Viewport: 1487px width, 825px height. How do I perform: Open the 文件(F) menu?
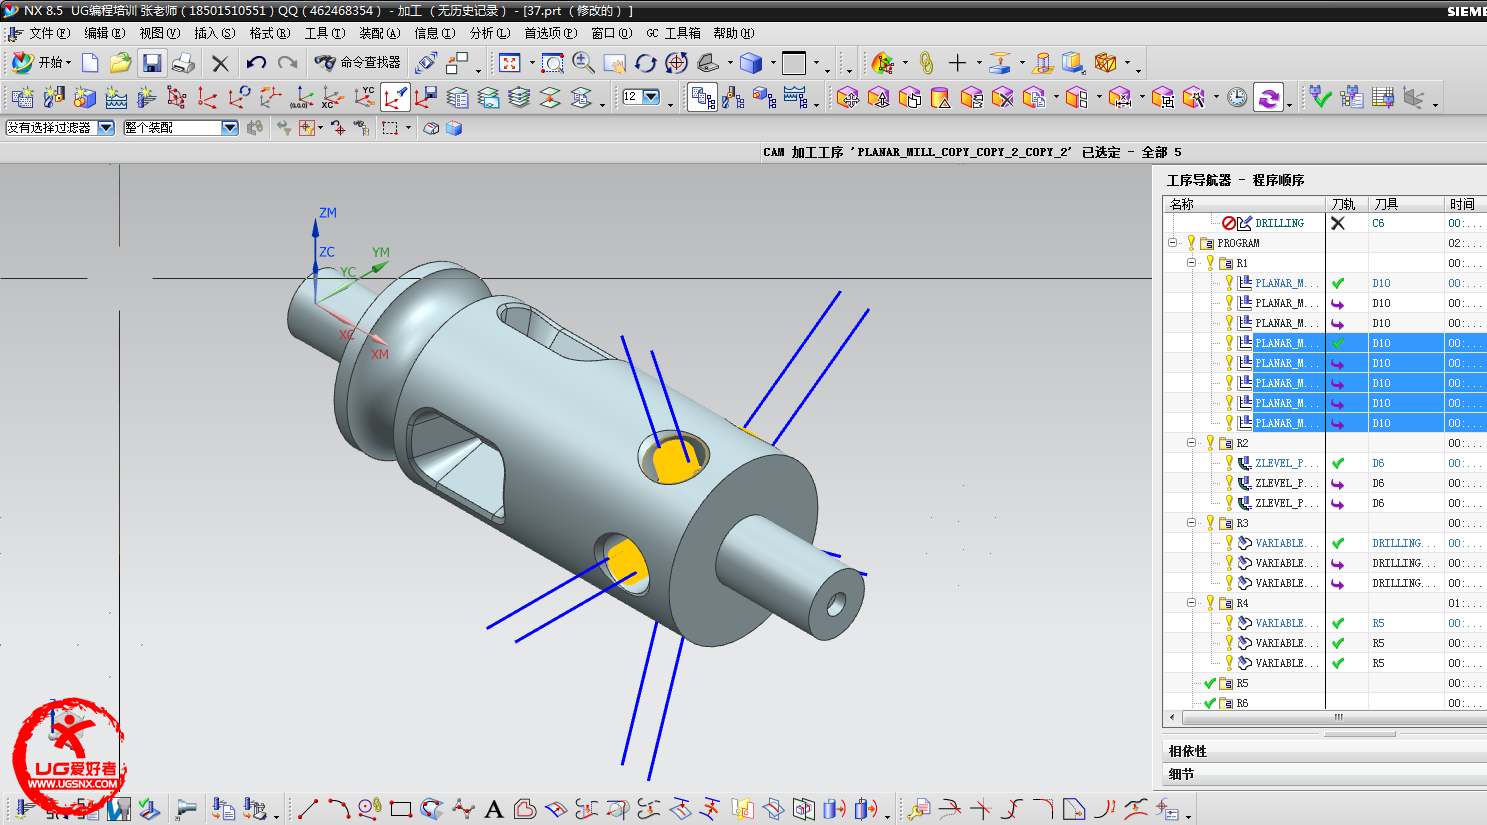coord(49,33)
